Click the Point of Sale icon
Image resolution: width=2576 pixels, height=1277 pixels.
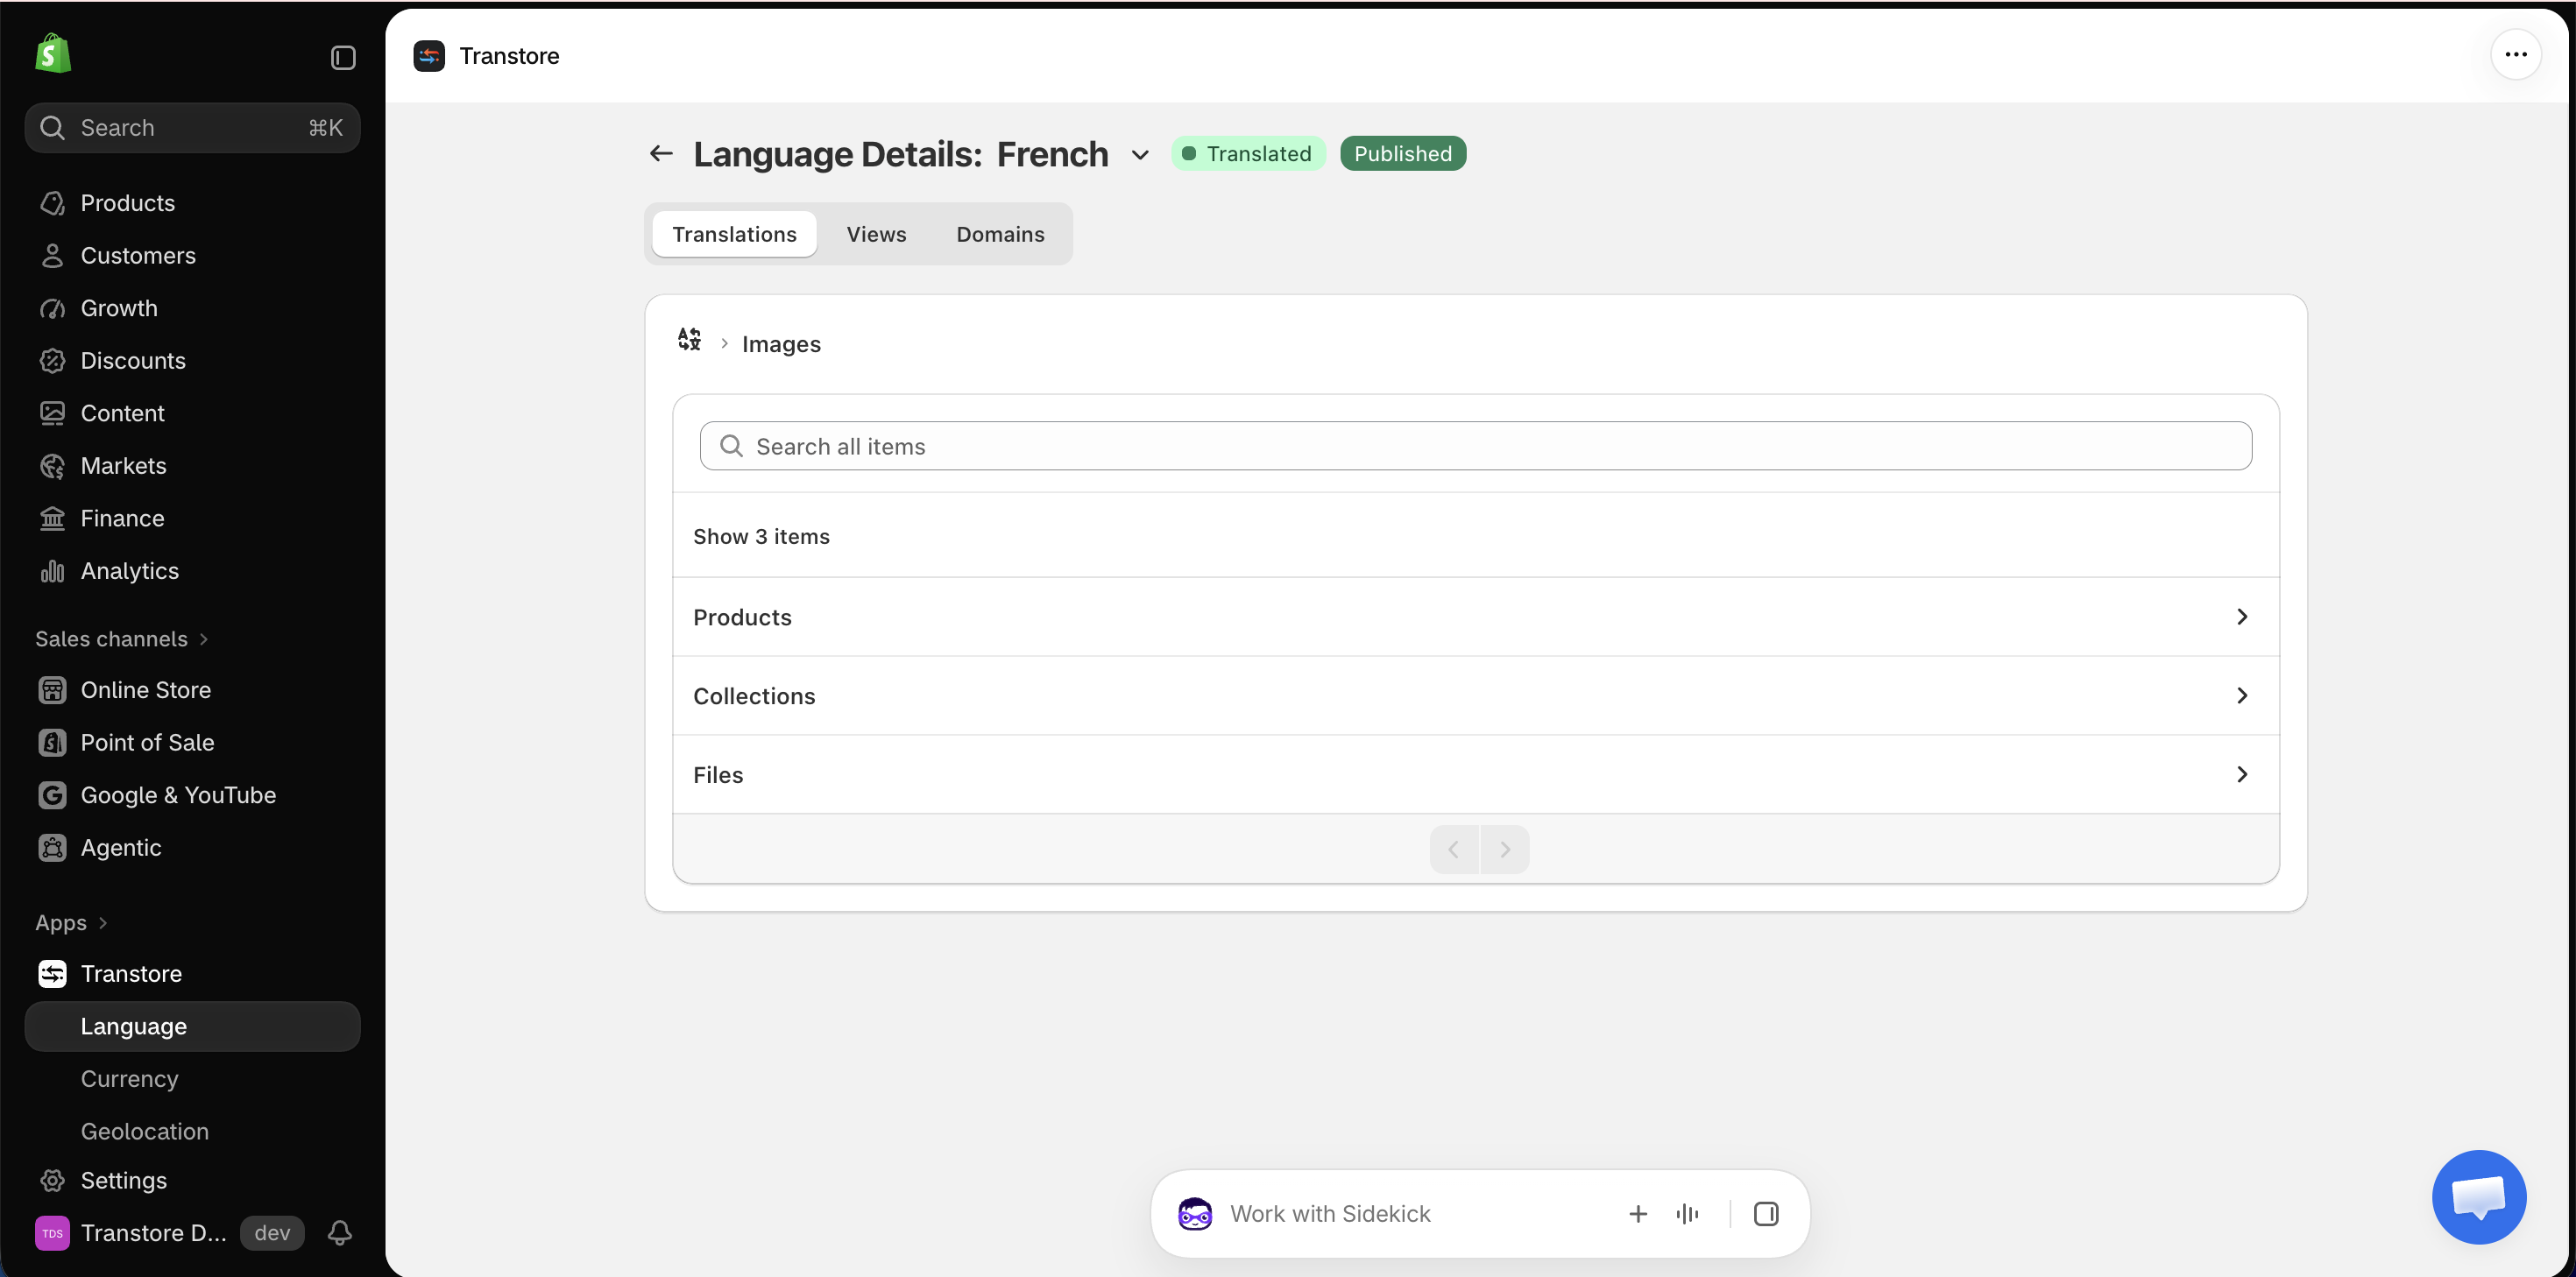52,743
